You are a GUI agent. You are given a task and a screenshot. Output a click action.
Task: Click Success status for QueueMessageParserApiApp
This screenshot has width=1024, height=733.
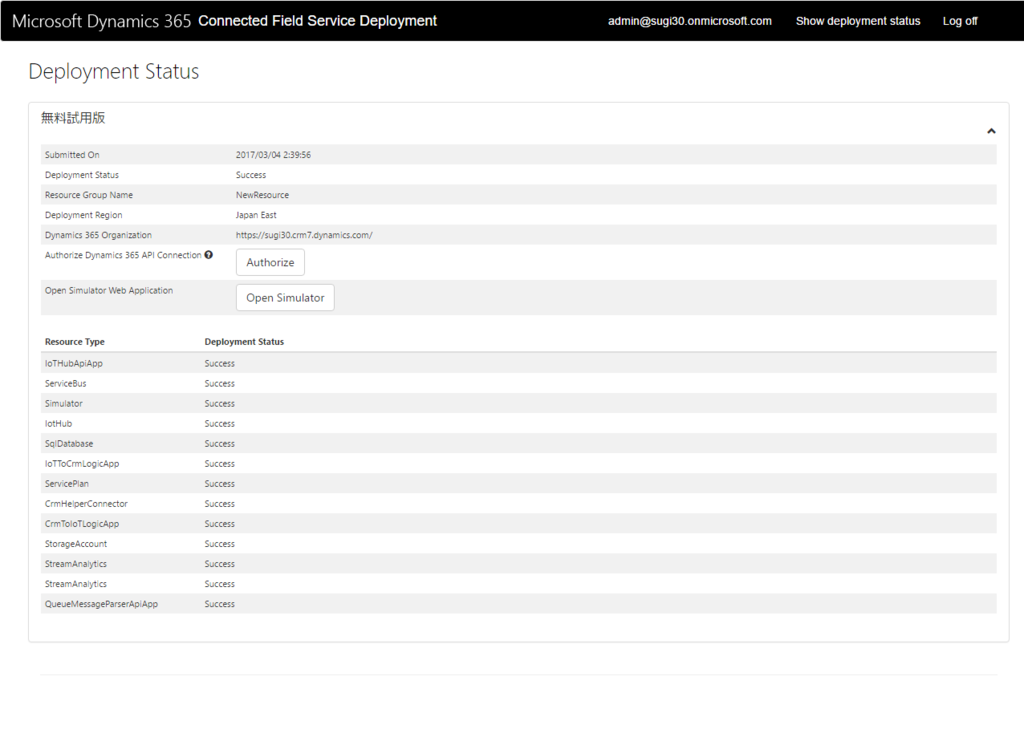[219, 604]
